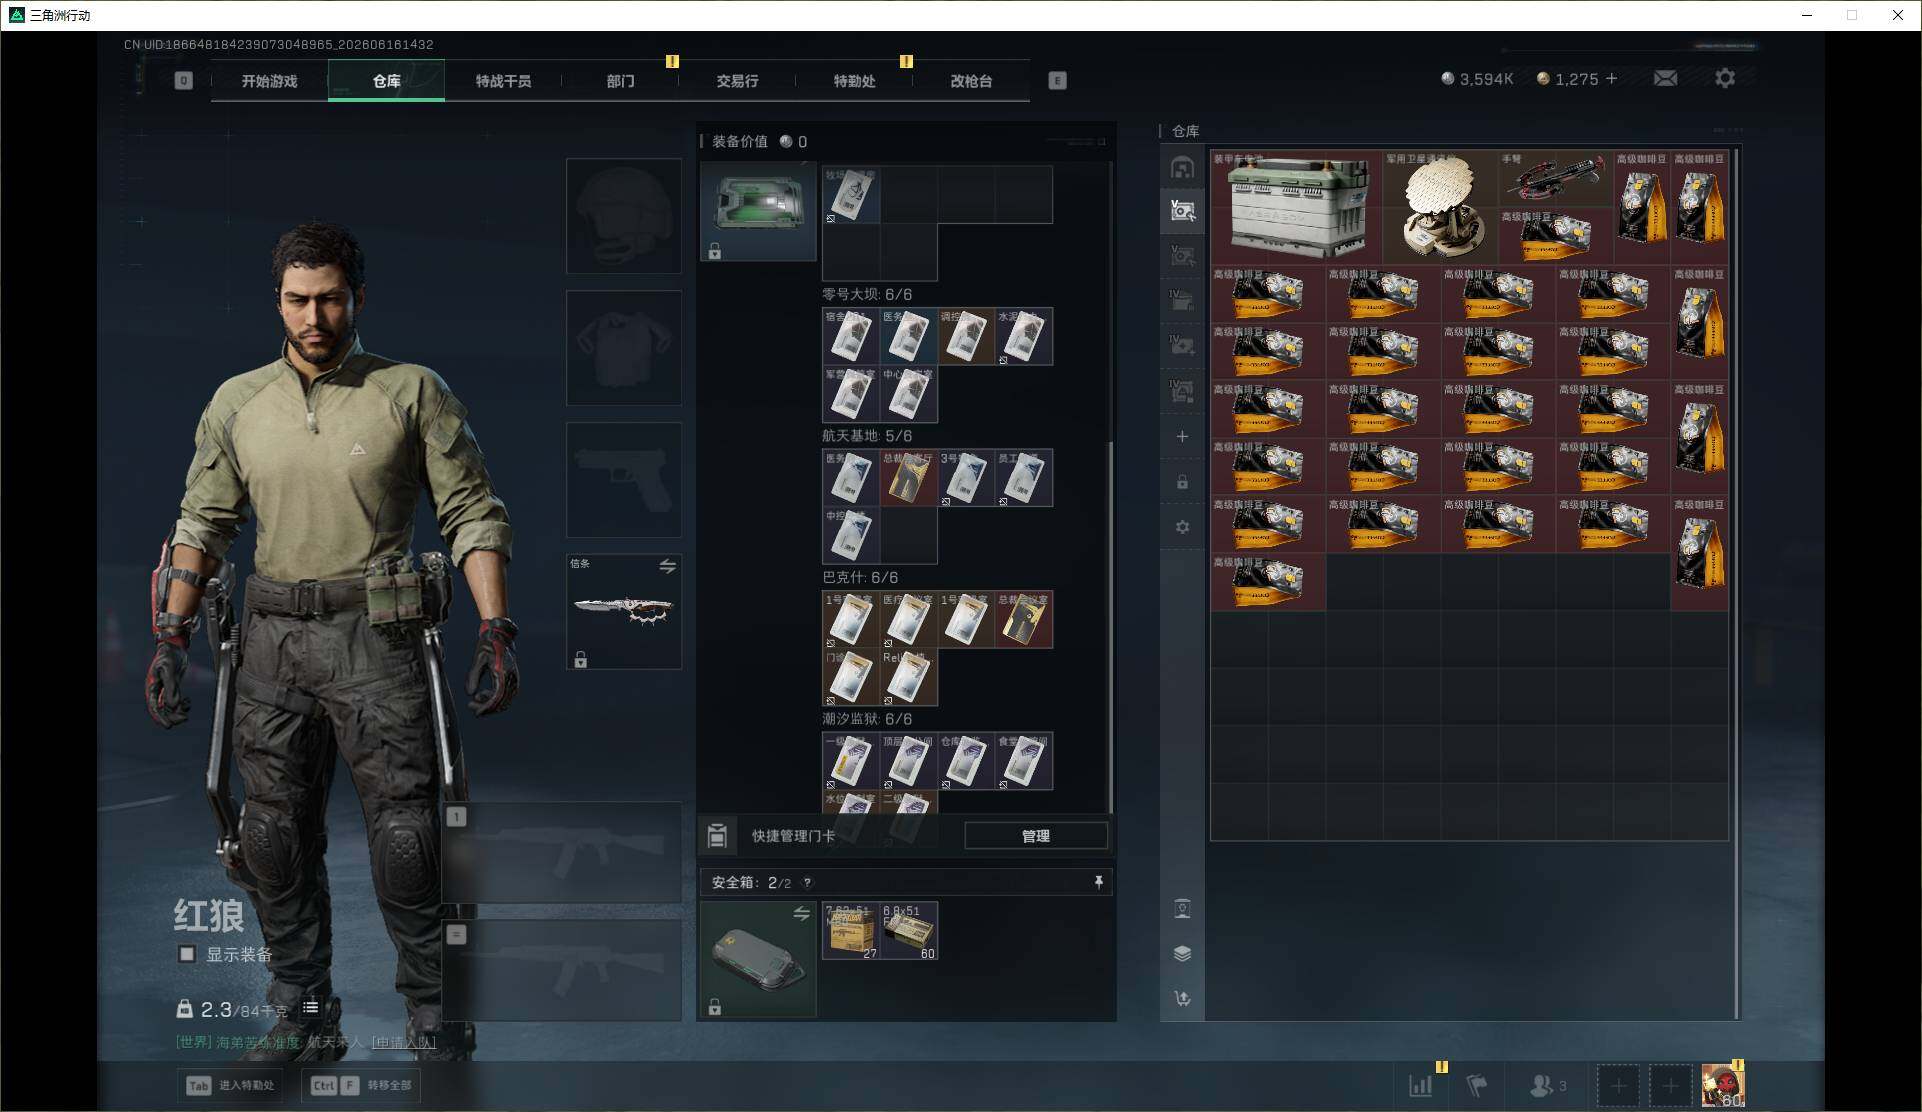Open the 改枪台 tab
Viewport: 1922px width, 1112px height.
click(971, 81)
